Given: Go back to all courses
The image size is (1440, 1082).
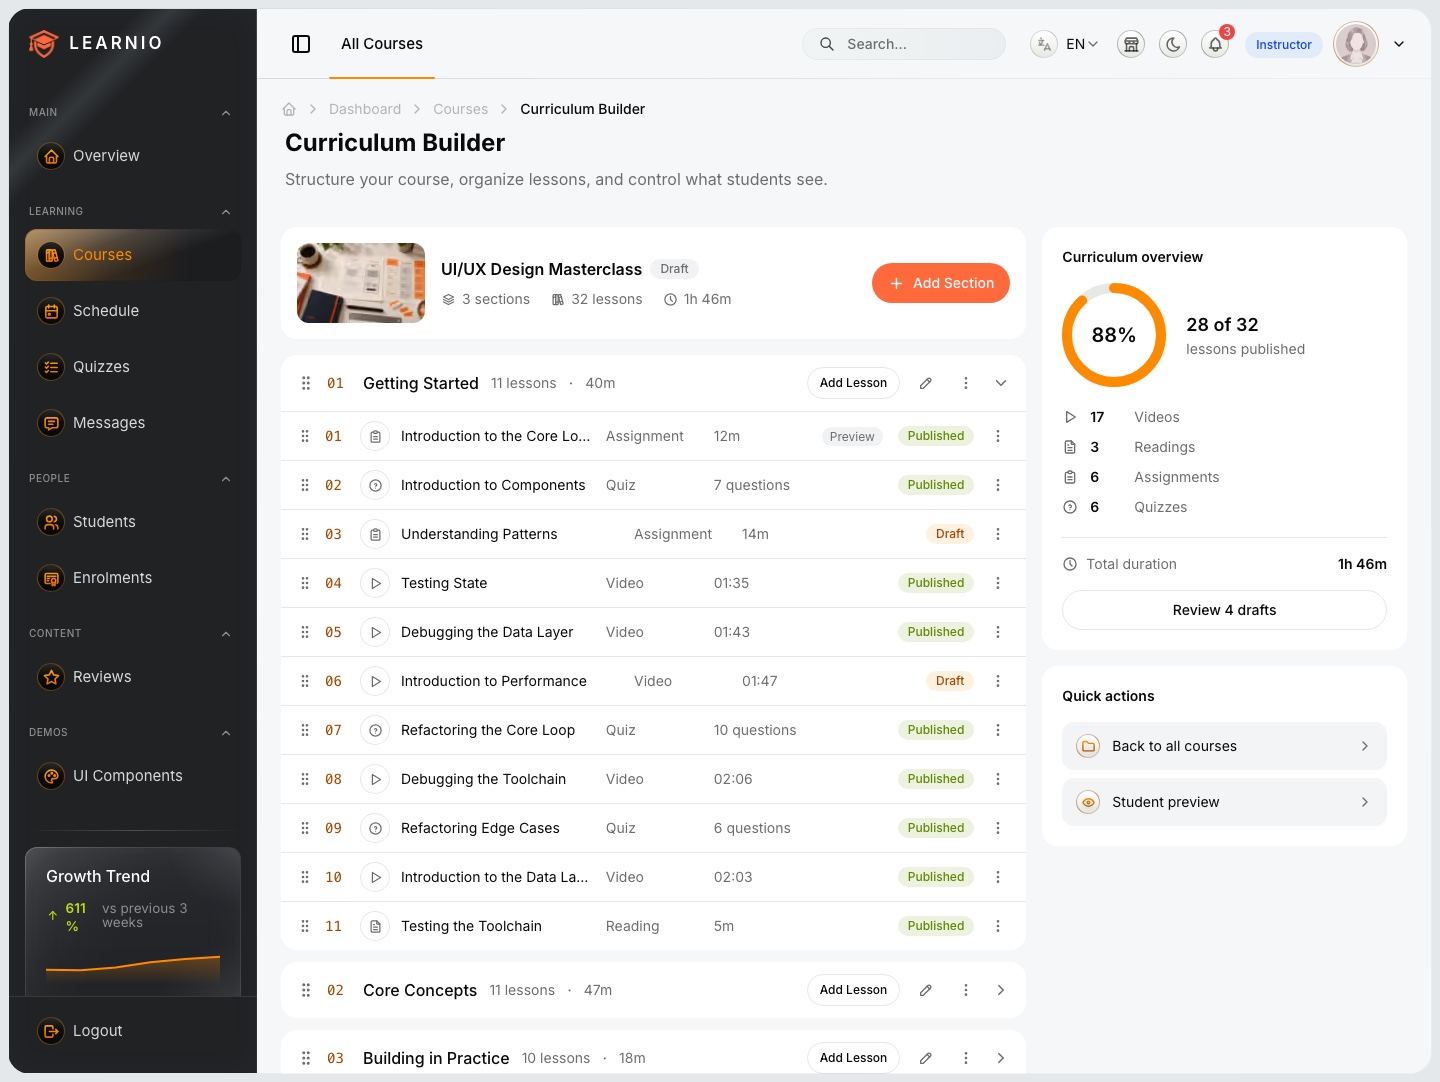Looking at the screenshot, I should (x=1224, y=746).
